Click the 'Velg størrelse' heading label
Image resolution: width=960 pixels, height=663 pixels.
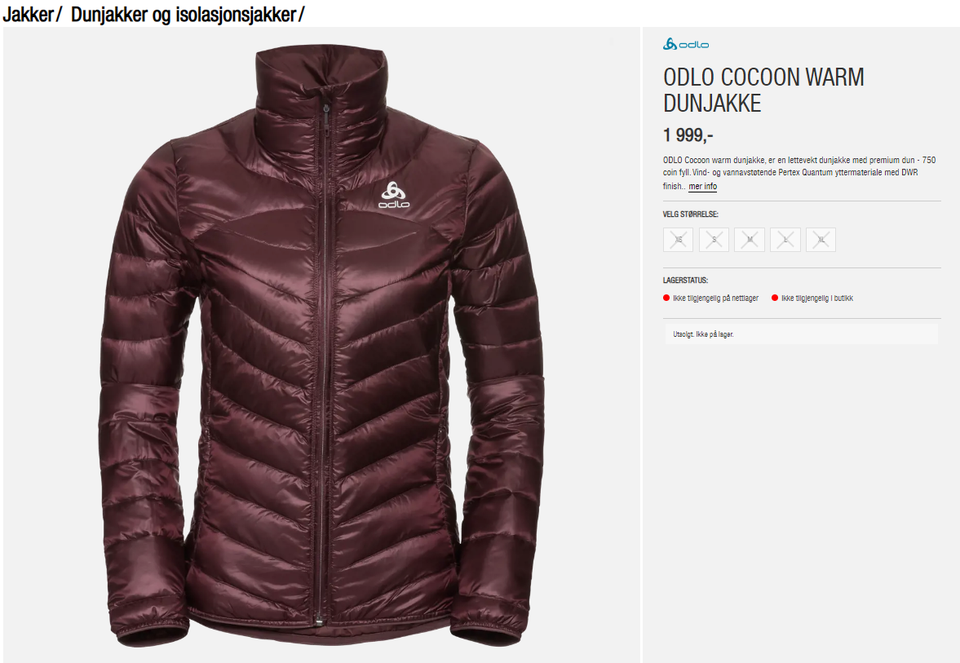690,214
